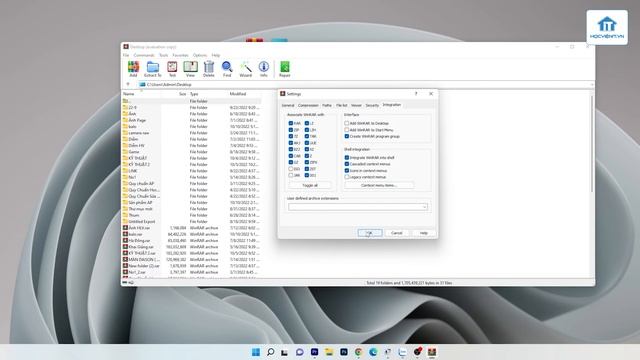The height and width of the screenshot is (360, 640).
Task: Enable Add WinRAR to Start Menu
Action: pos(347,130)
